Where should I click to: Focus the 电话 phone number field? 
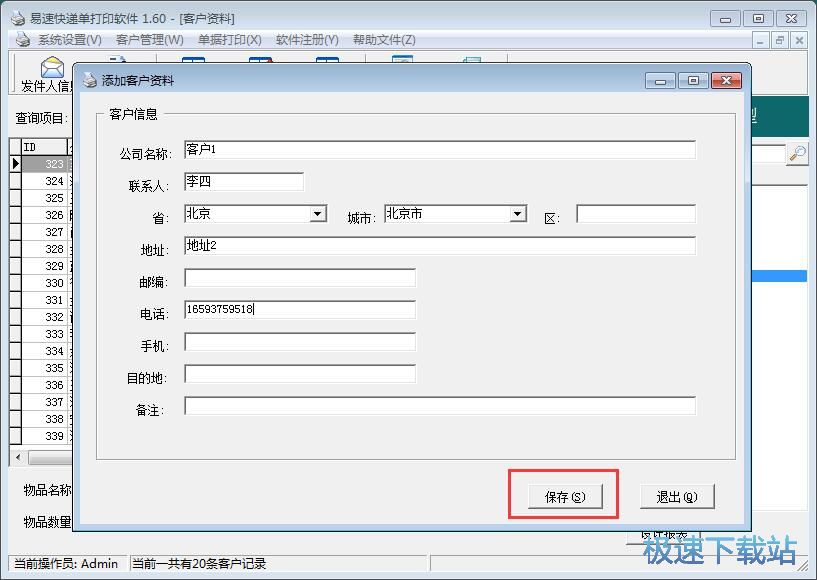pyautogui.click(x=300, y=310)
